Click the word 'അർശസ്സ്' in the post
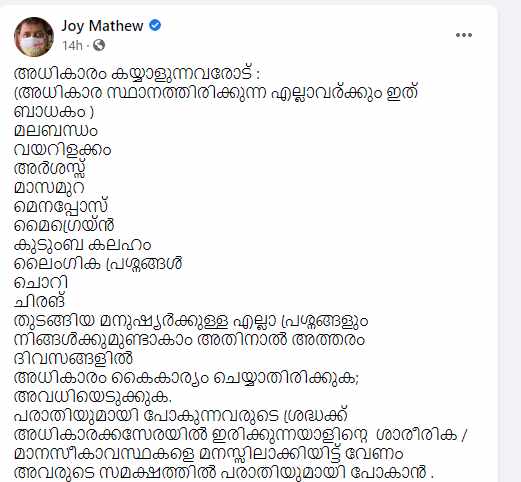 click(50, 169)
